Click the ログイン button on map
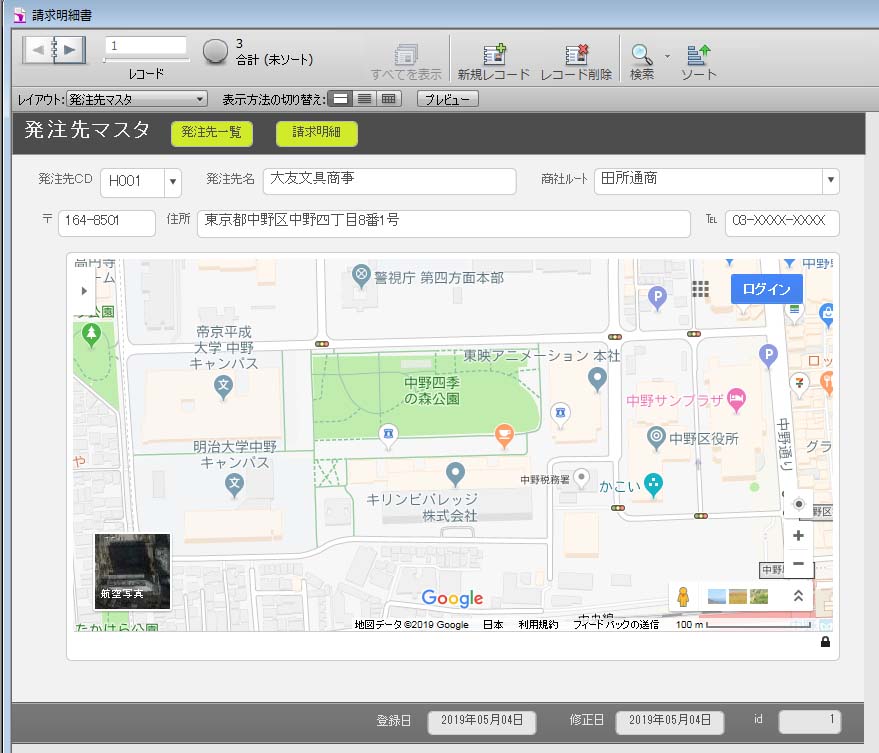 click(x=766, y=289)
